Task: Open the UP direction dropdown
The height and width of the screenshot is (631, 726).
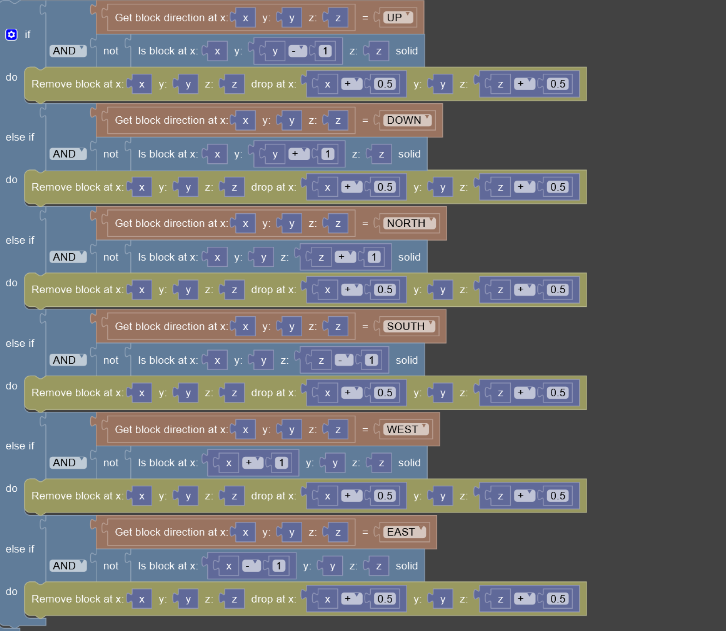Action: click(397, 18)
